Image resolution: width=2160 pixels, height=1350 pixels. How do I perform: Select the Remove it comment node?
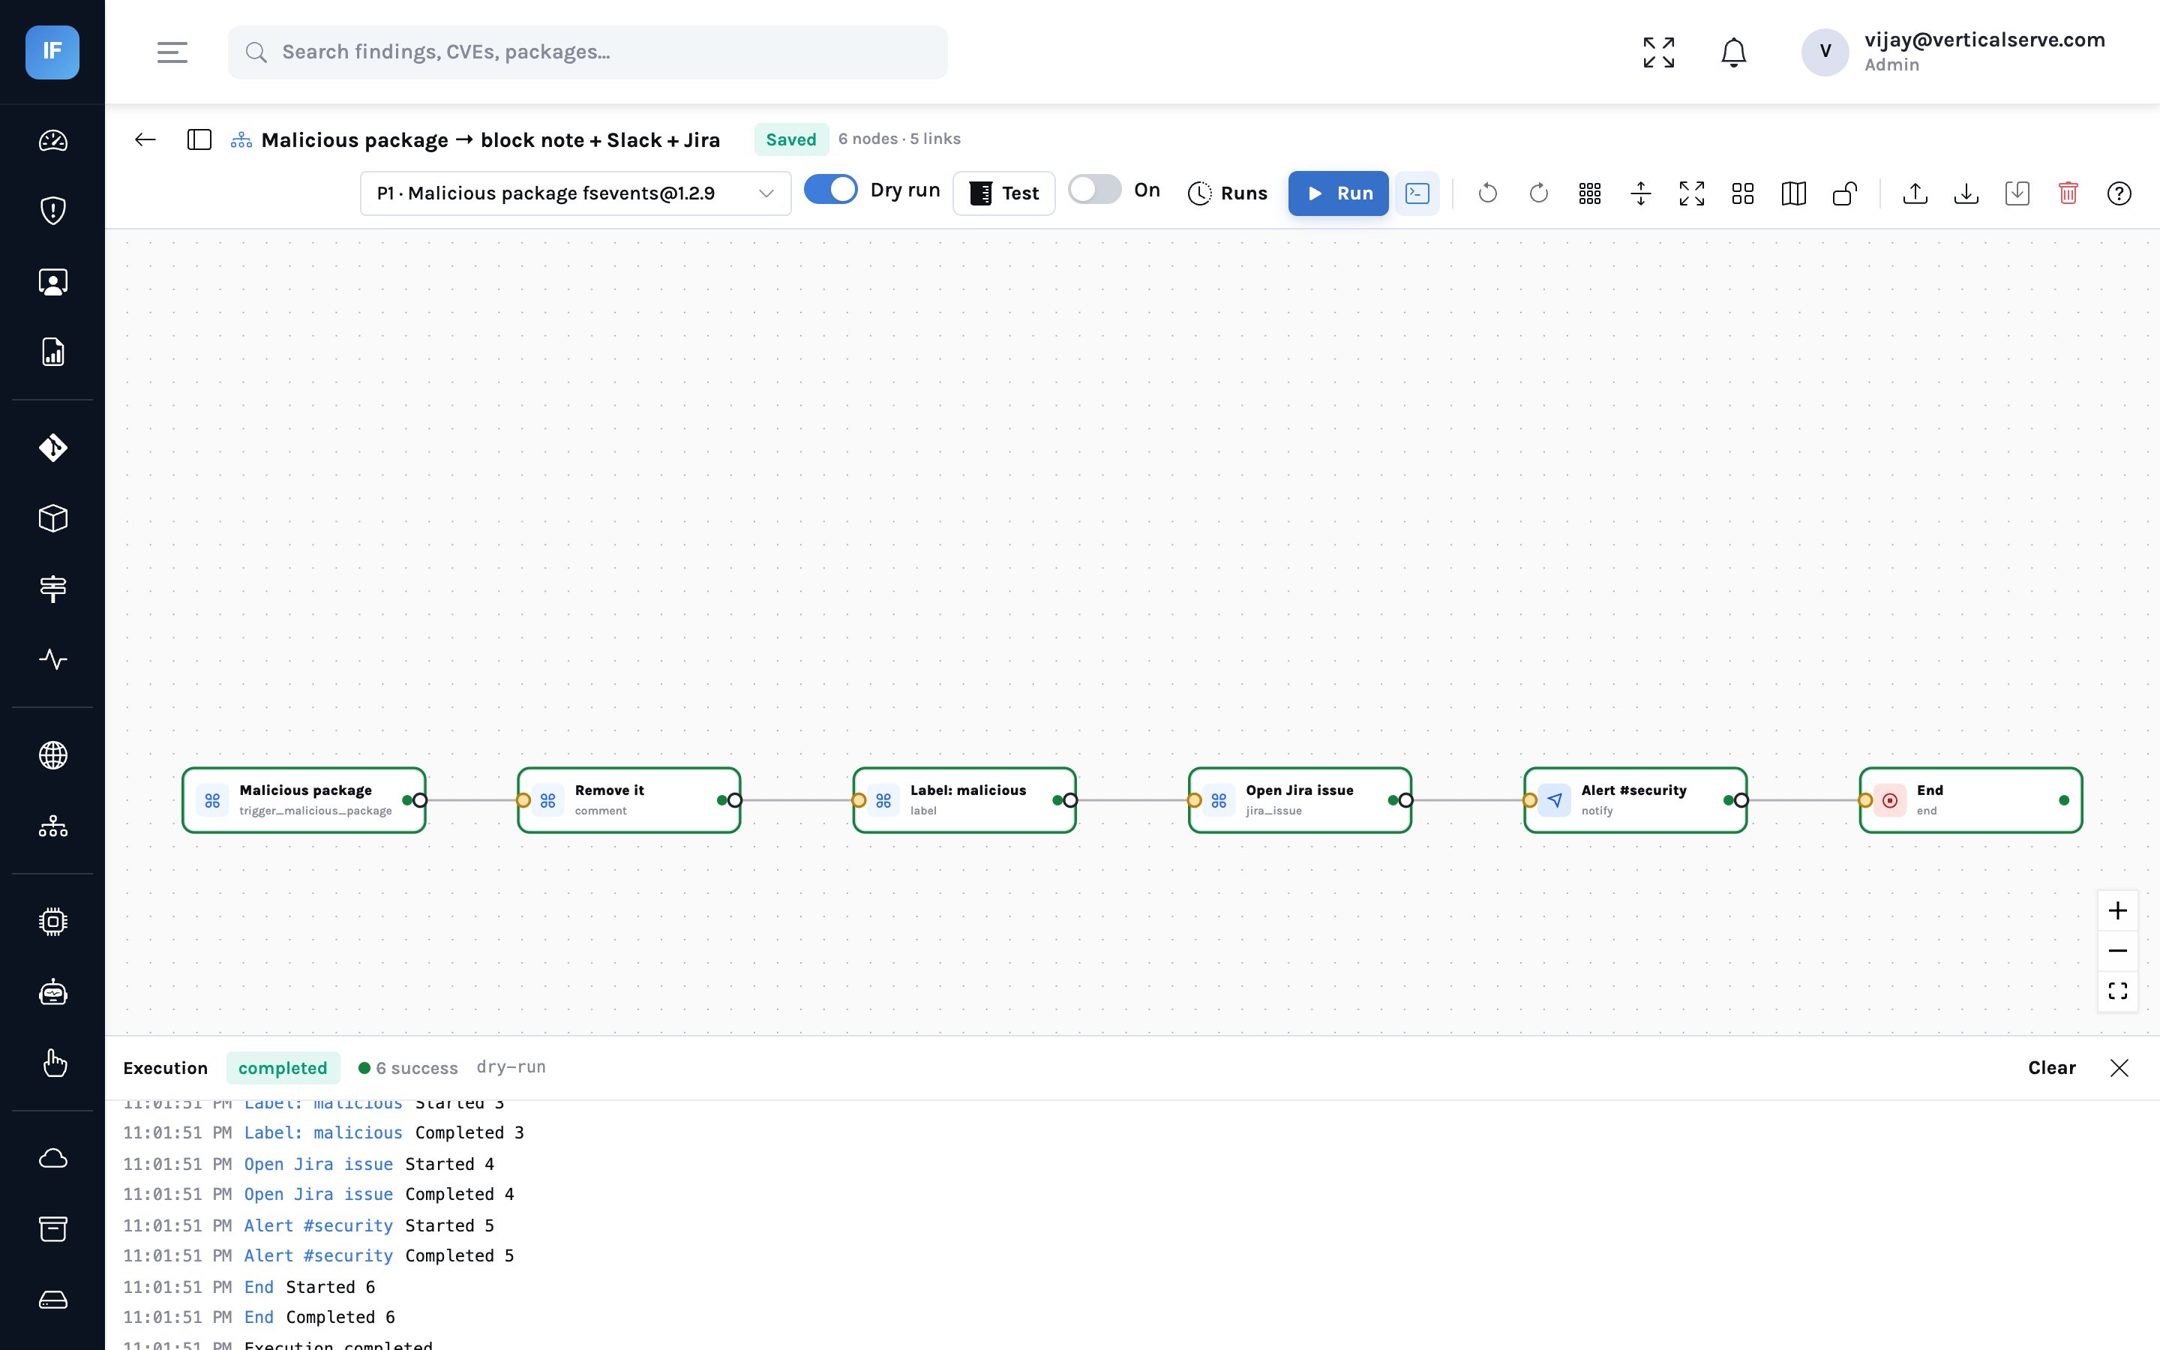click(x=629, y=800)
